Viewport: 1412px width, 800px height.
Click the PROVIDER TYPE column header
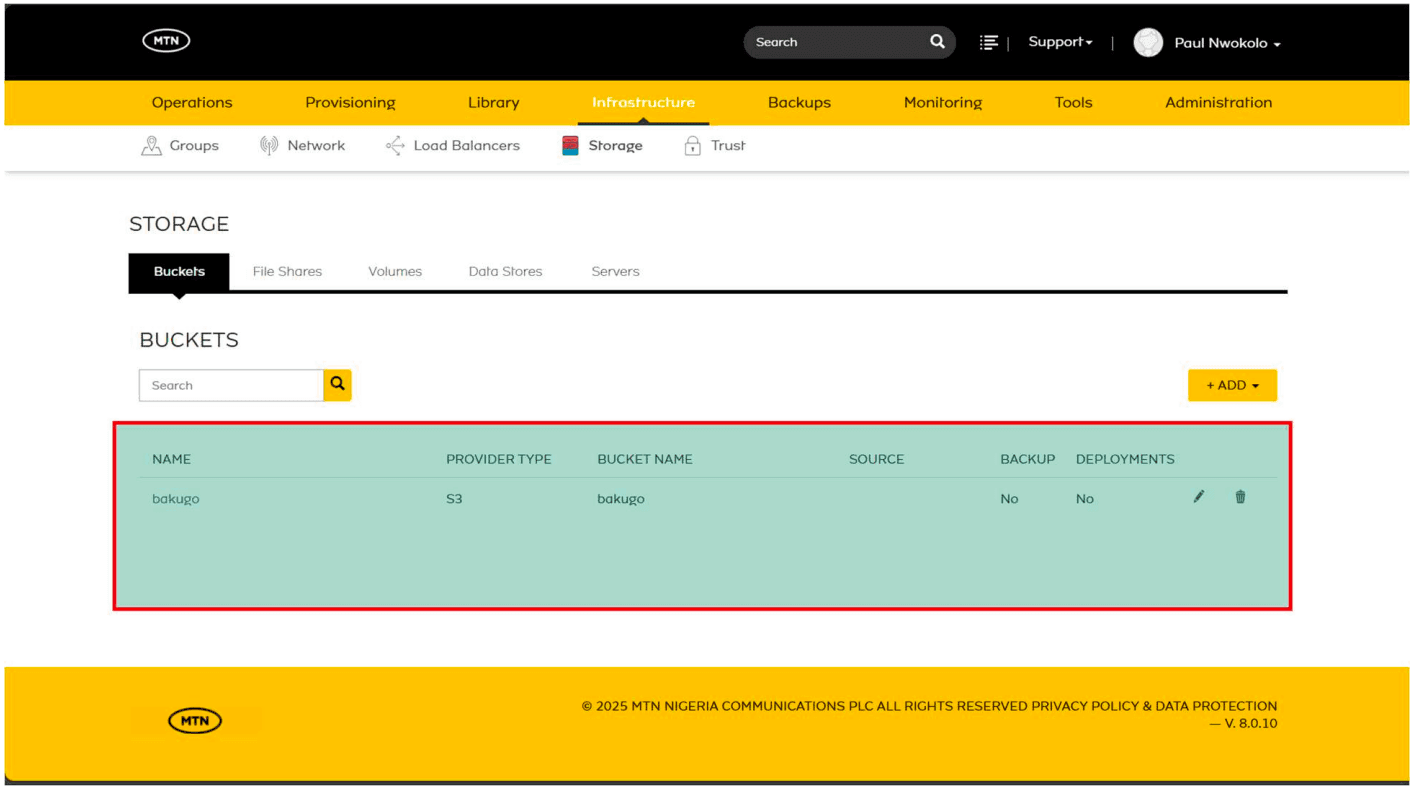(498, 459)
